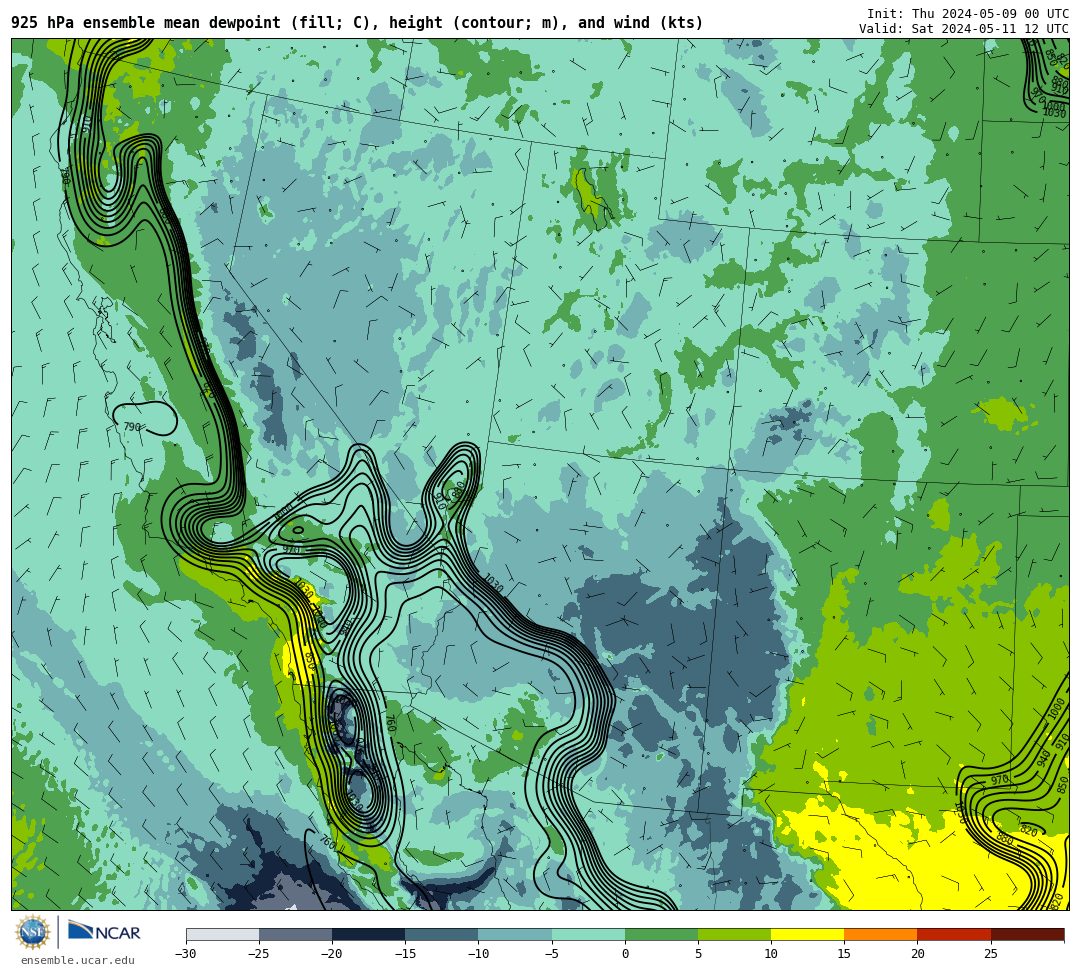Image resolution: width=1080 pixels, height=973 pixels.
Task: Pick the yellow 10 to 15 colorbar segment
Action: pos(807,934)
